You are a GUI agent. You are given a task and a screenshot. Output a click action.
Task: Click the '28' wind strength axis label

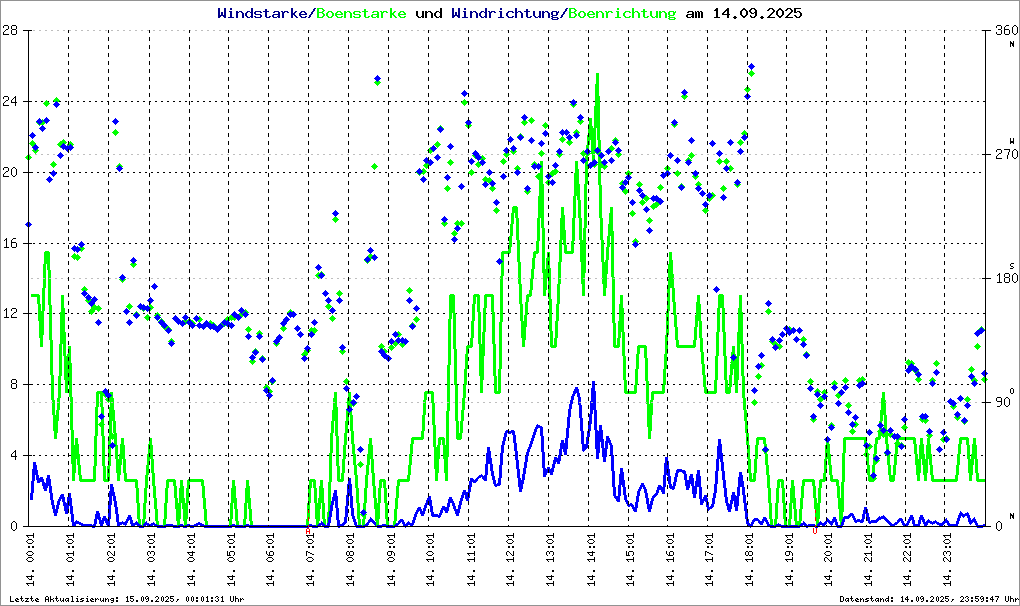click(10, 31)
